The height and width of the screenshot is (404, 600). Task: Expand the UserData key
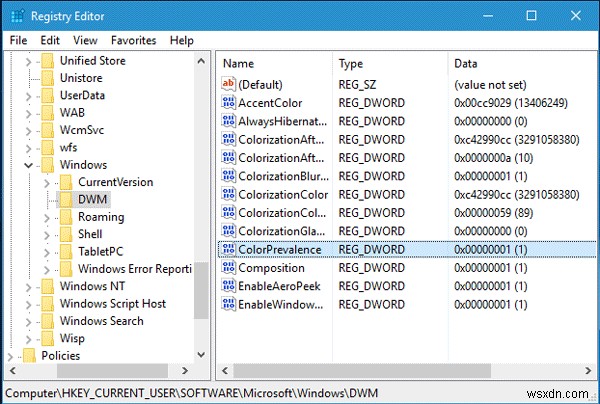28,96
